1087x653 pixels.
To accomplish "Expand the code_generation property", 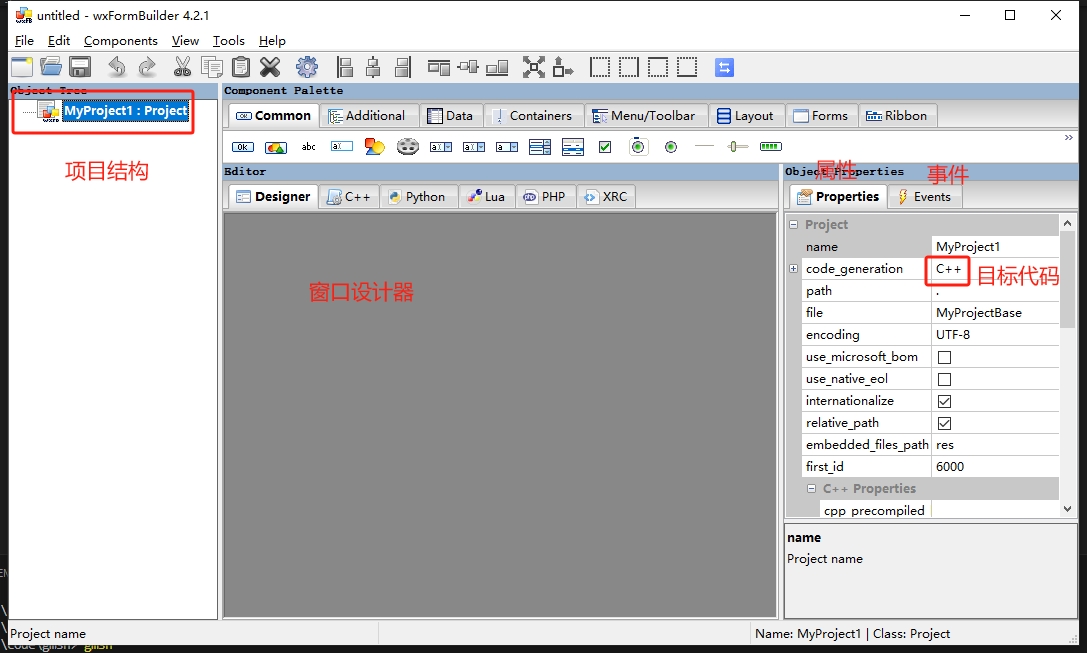I will tap(794, 268).
